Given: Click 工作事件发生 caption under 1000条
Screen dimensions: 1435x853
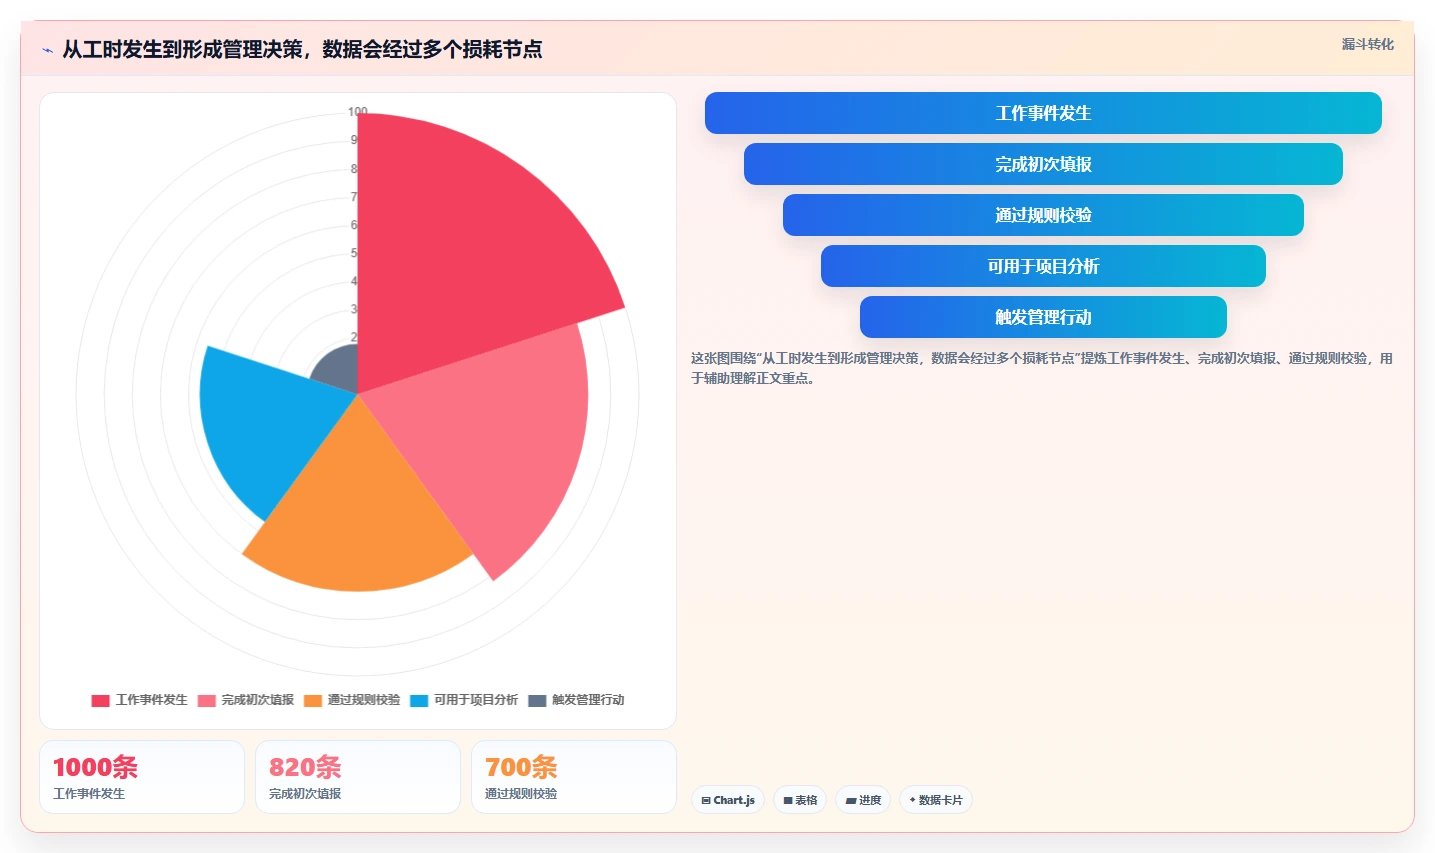Looking at the screenshot, I should pyautogui.click(x=89, y=794).
